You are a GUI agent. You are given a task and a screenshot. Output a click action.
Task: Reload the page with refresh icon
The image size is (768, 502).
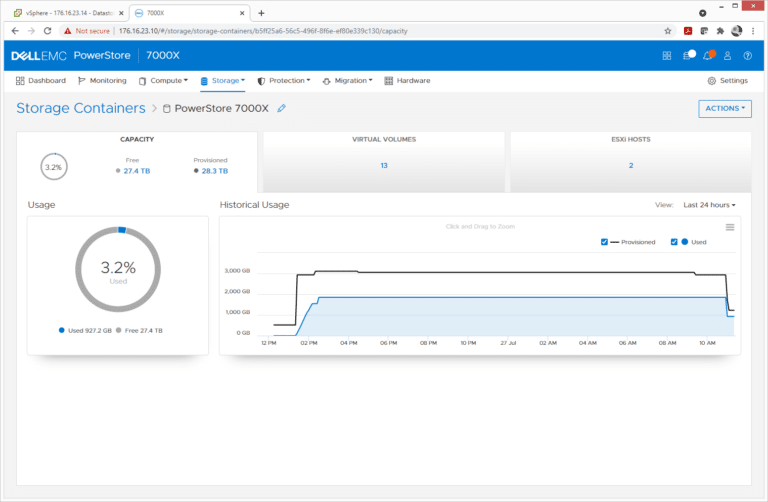pos(48,31)
